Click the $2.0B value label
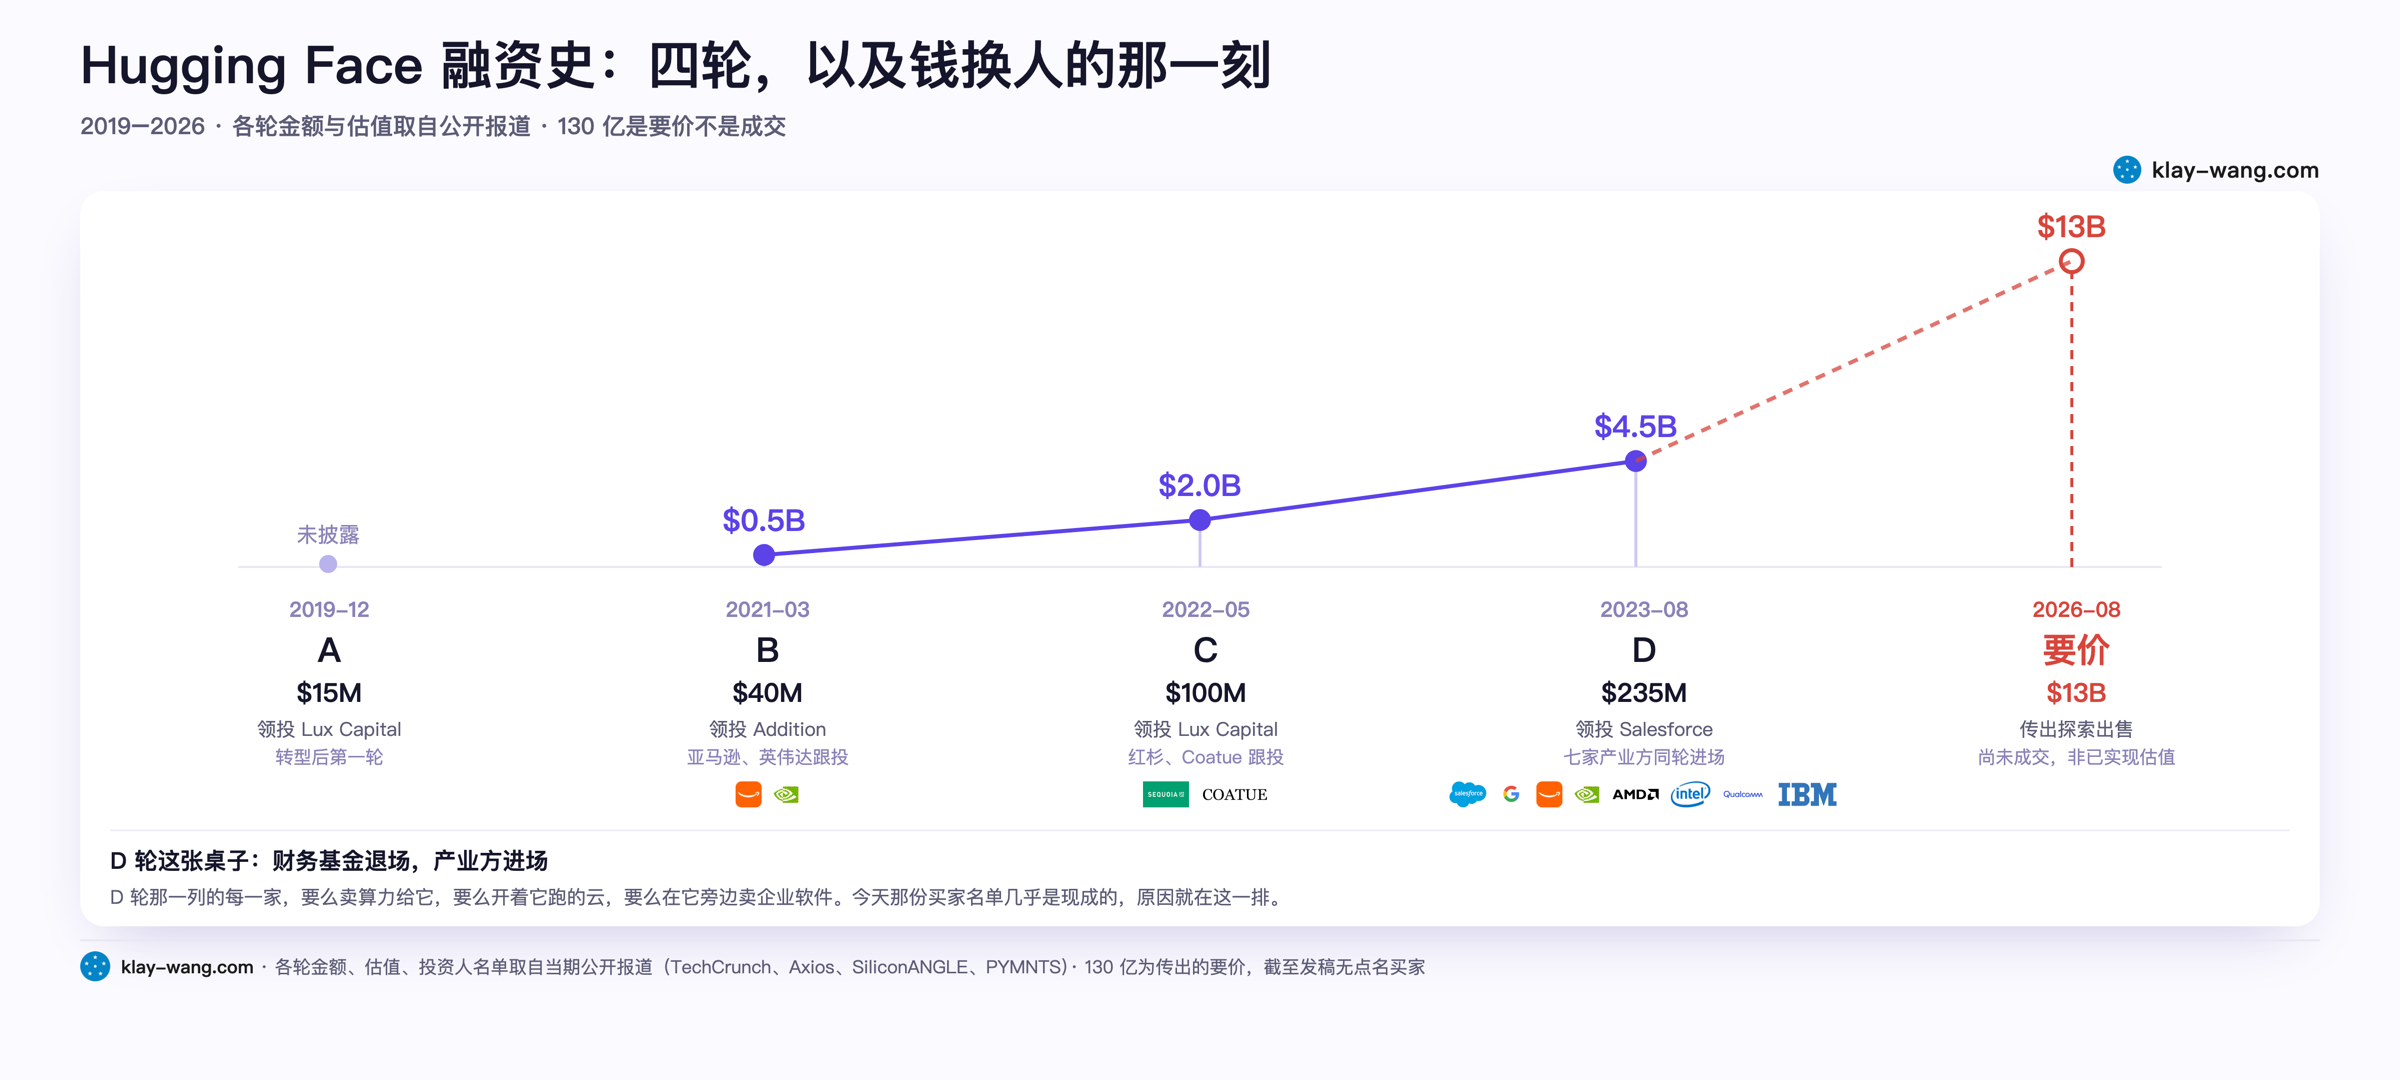The image size is (2400, 1080). tap(1200, 485)
